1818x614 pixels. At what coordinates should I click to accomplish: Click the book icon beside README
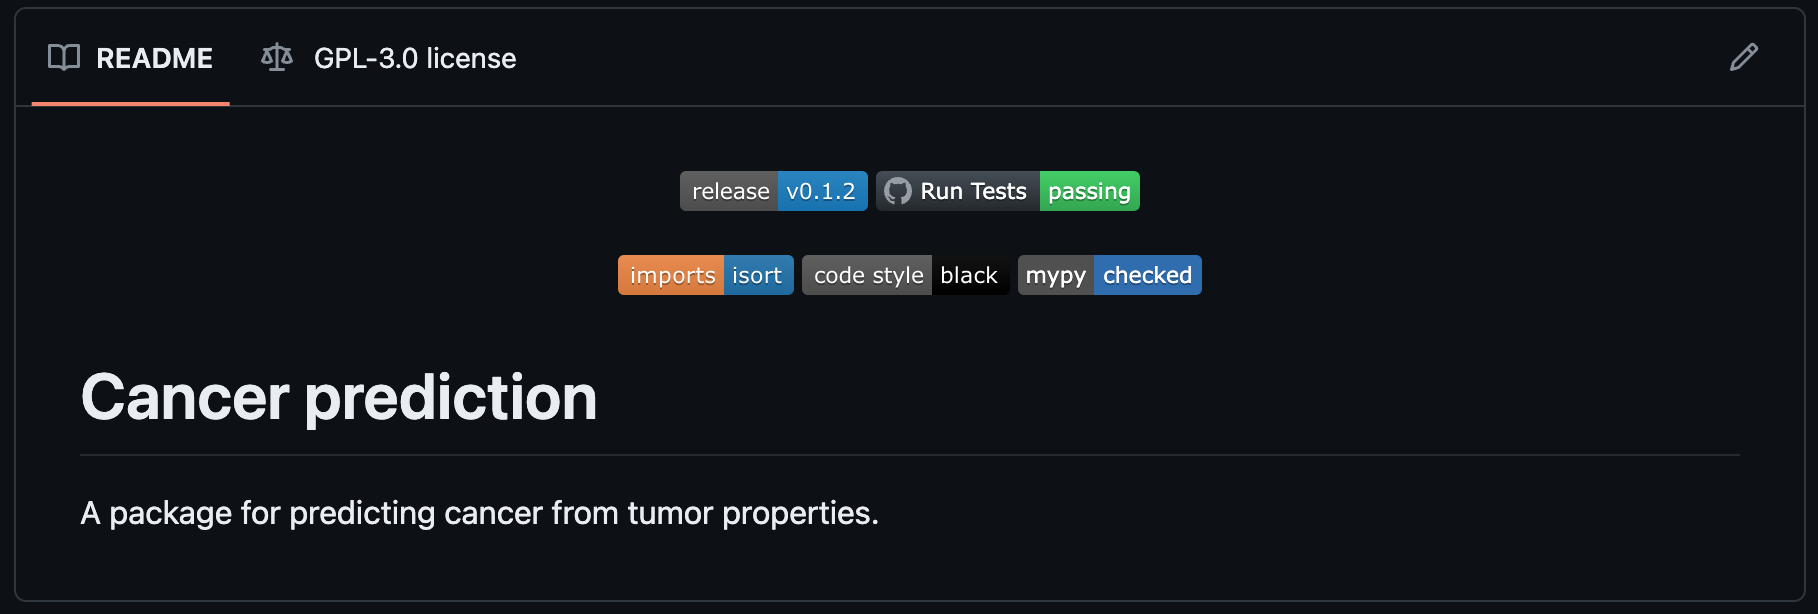pos(64,58)
